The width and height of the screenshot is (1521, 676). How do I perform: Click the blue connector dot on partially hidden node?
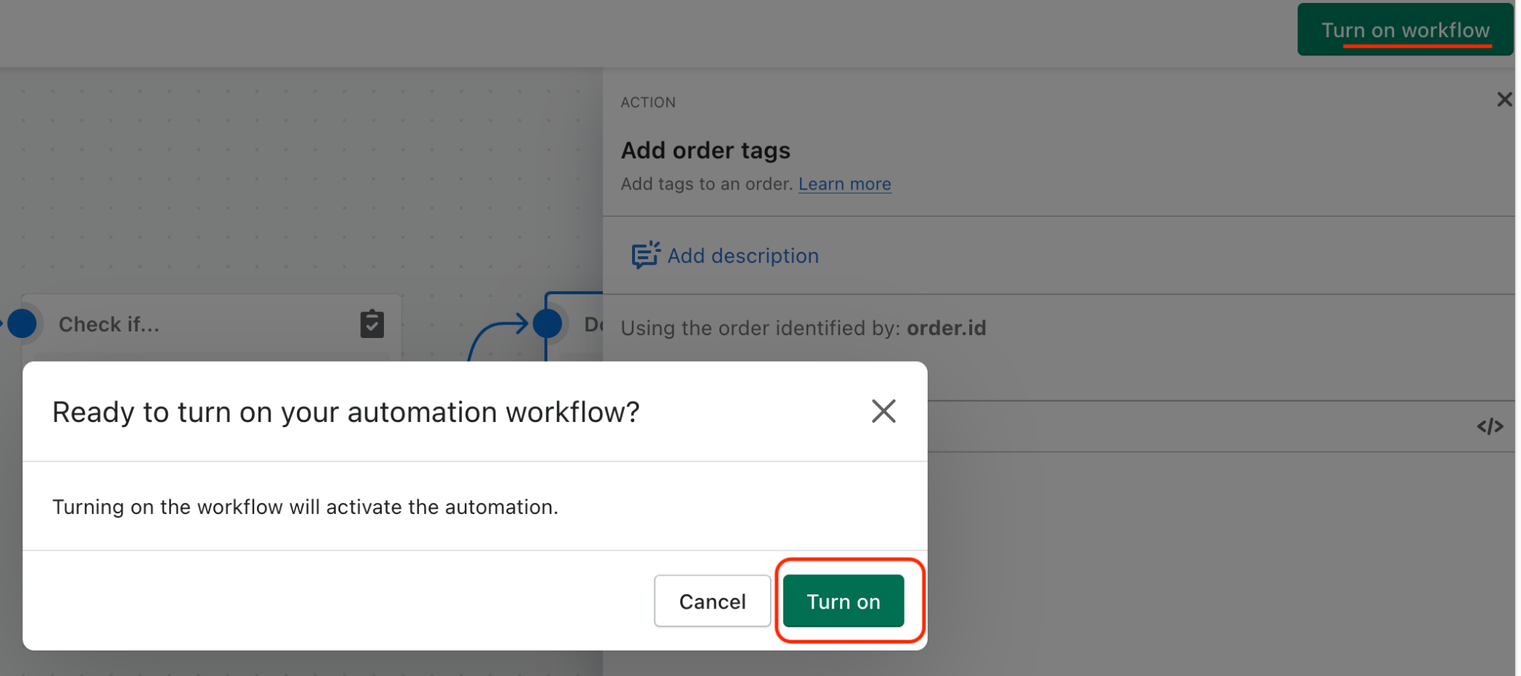click(547, 323)
